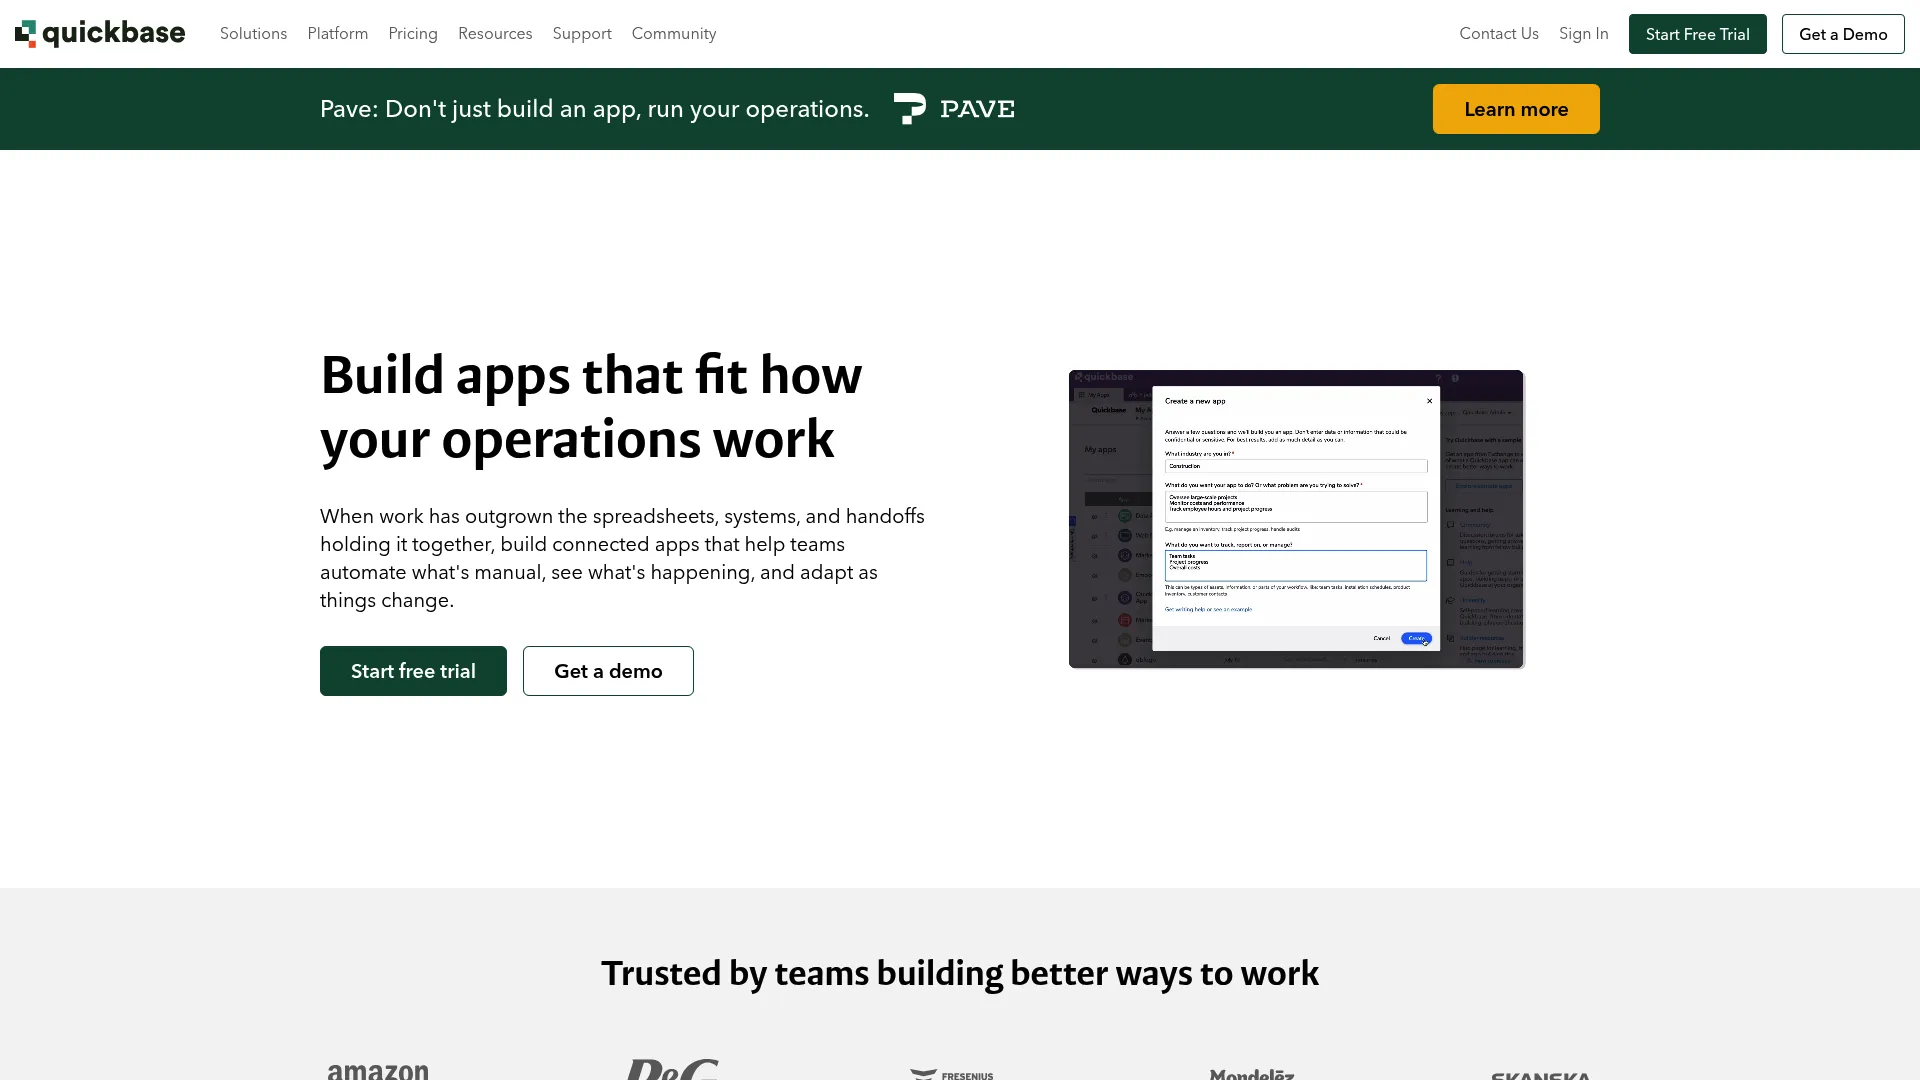Click the hero Start free trial button

coord(413,671)
